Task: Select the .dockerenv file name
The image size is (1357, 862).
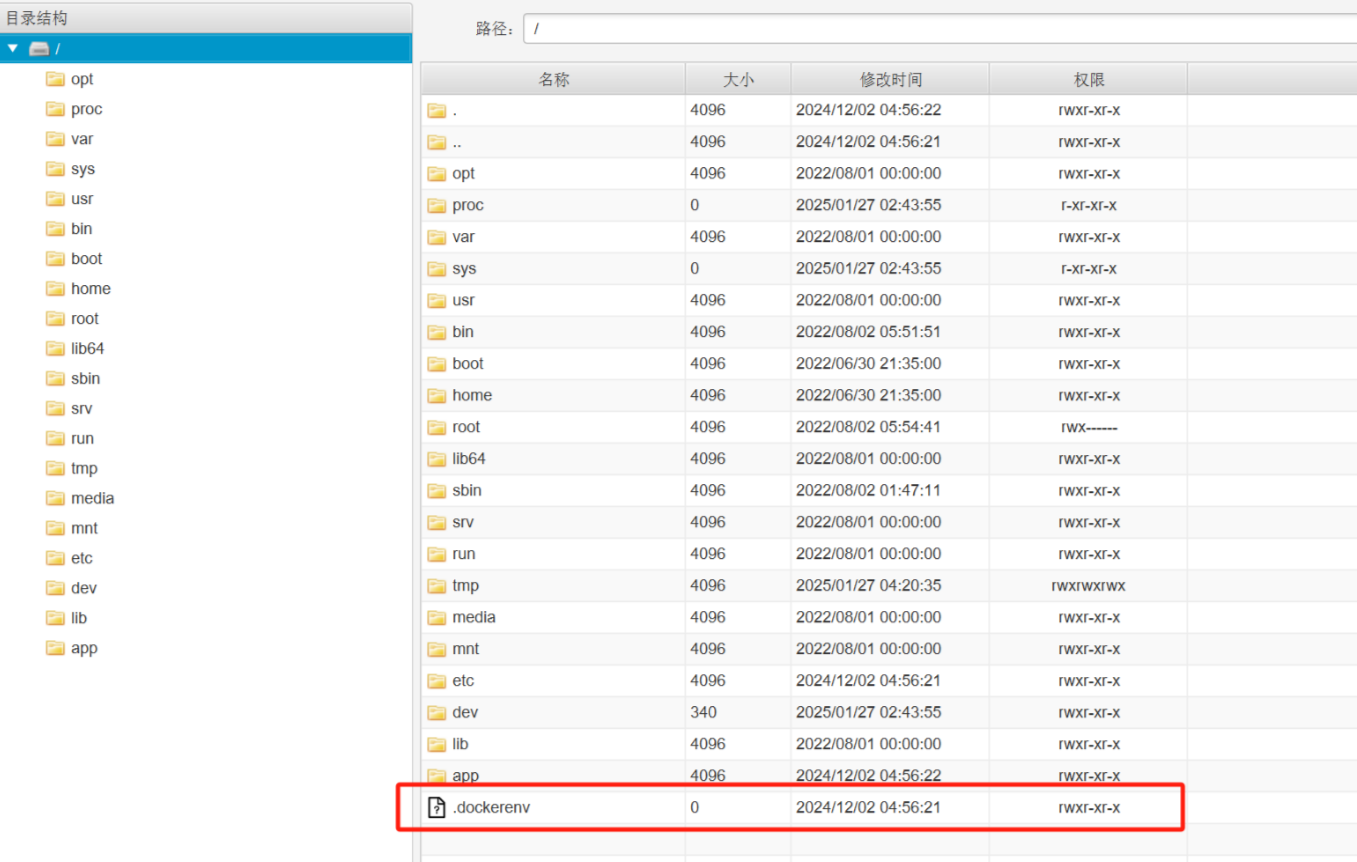Action: (491, 807)
